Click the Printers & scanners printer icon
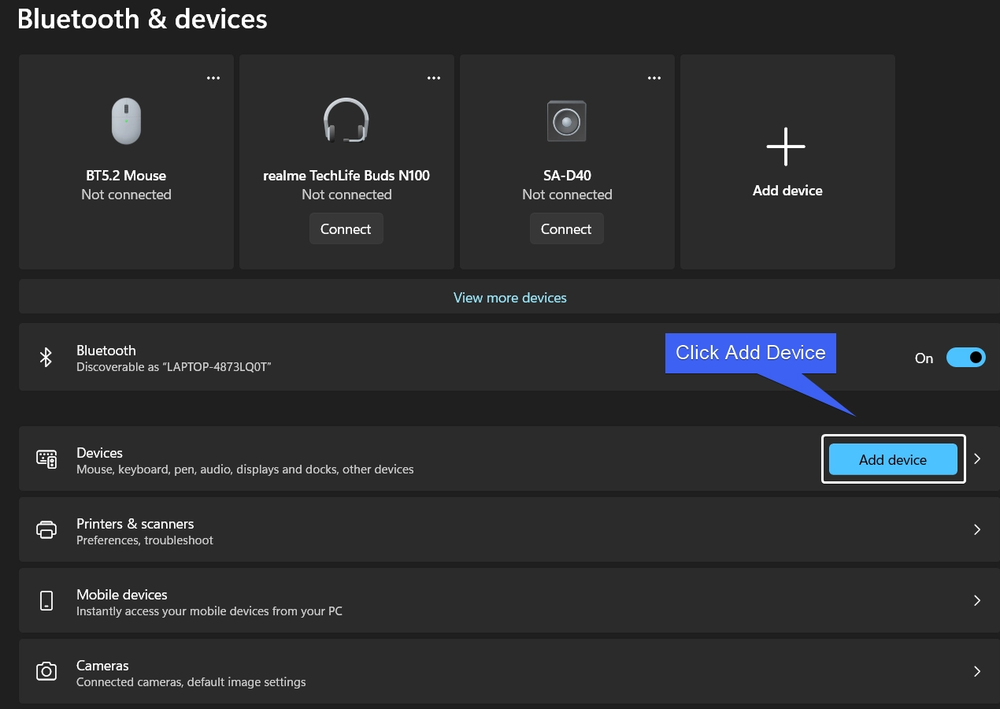Image resolution: width=1000 pixels, height=709 pixels. click(x=47, y=530)
